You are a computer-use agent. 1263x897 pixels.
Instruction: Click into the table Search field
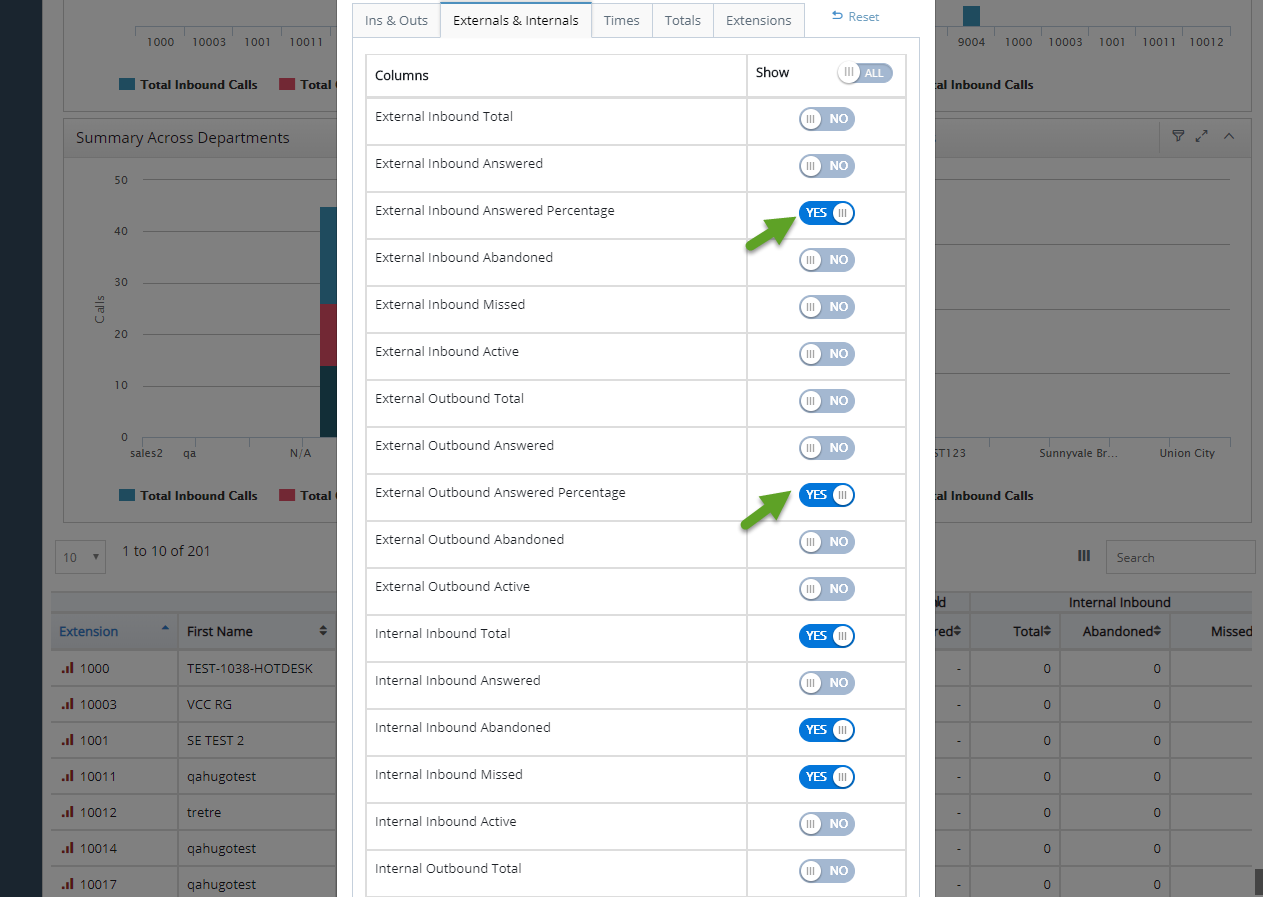pyautogui.click(x=1180, y=557)
